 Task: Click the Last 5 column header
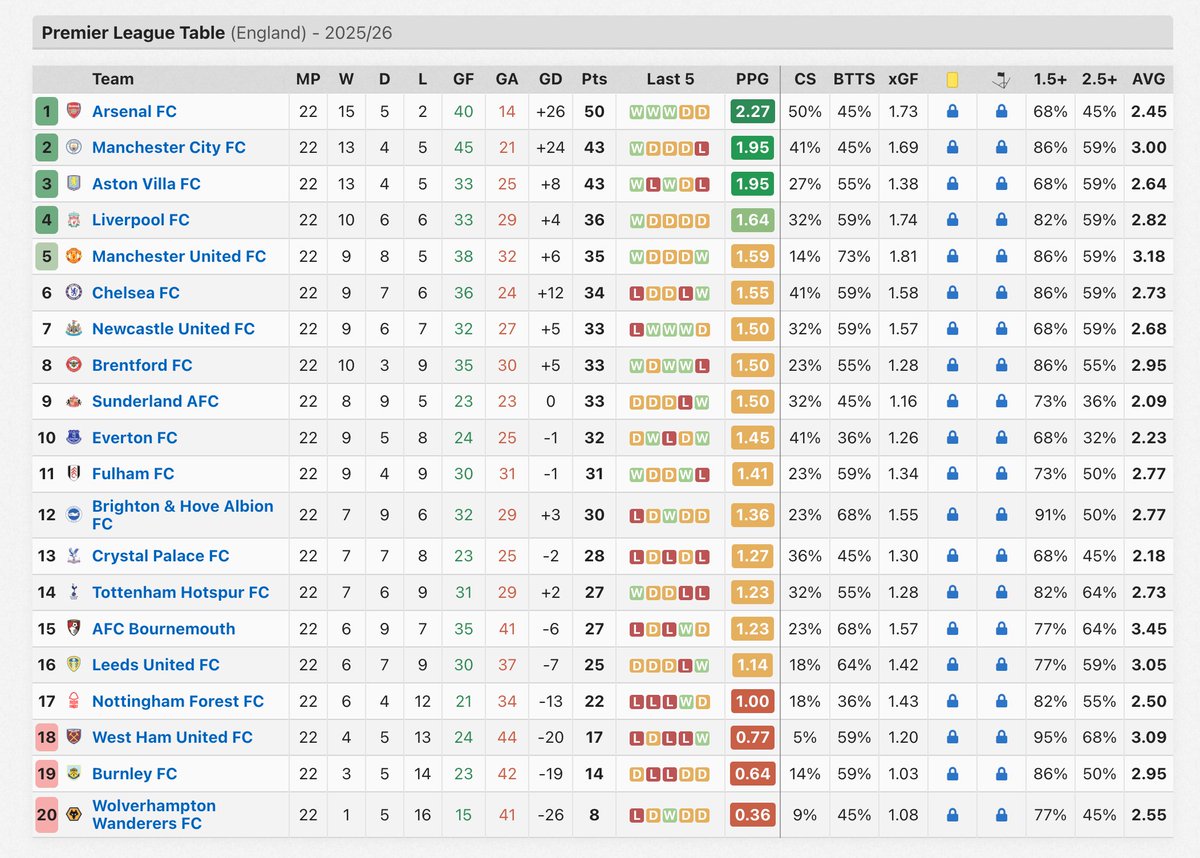pos(670,79)
